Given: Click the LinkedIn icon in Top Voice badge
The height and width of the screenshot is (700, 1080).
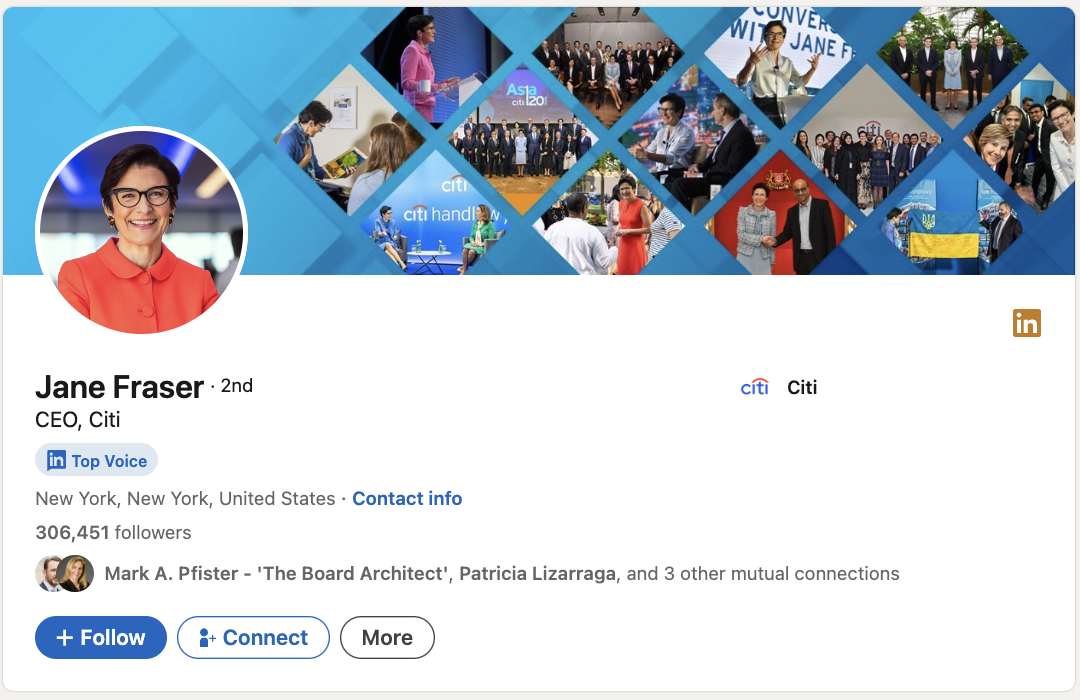Looking at the screenshot, I should (56, 460).
